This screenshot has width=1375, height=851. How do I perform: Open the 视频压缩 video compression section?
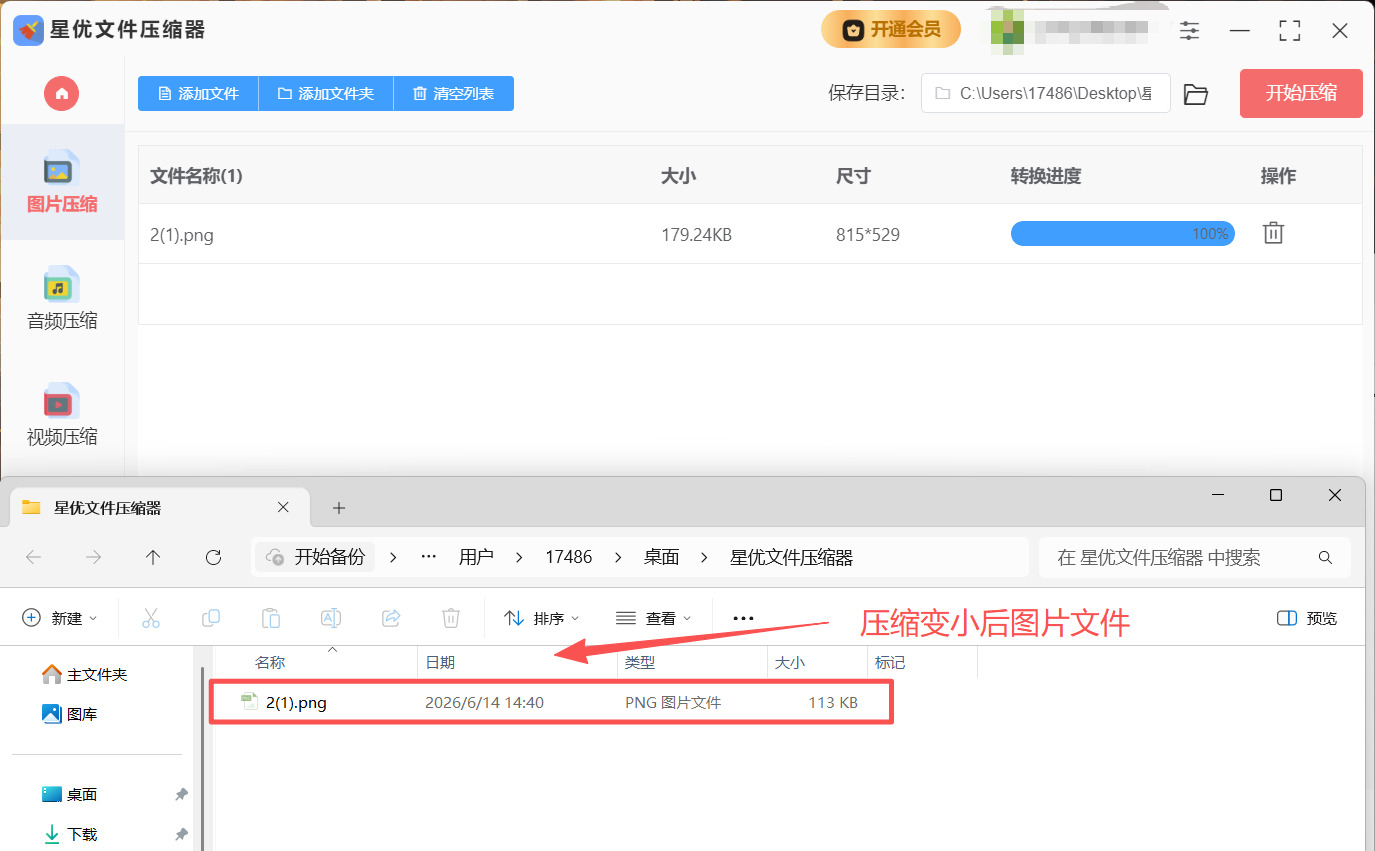tap(61, 414)
